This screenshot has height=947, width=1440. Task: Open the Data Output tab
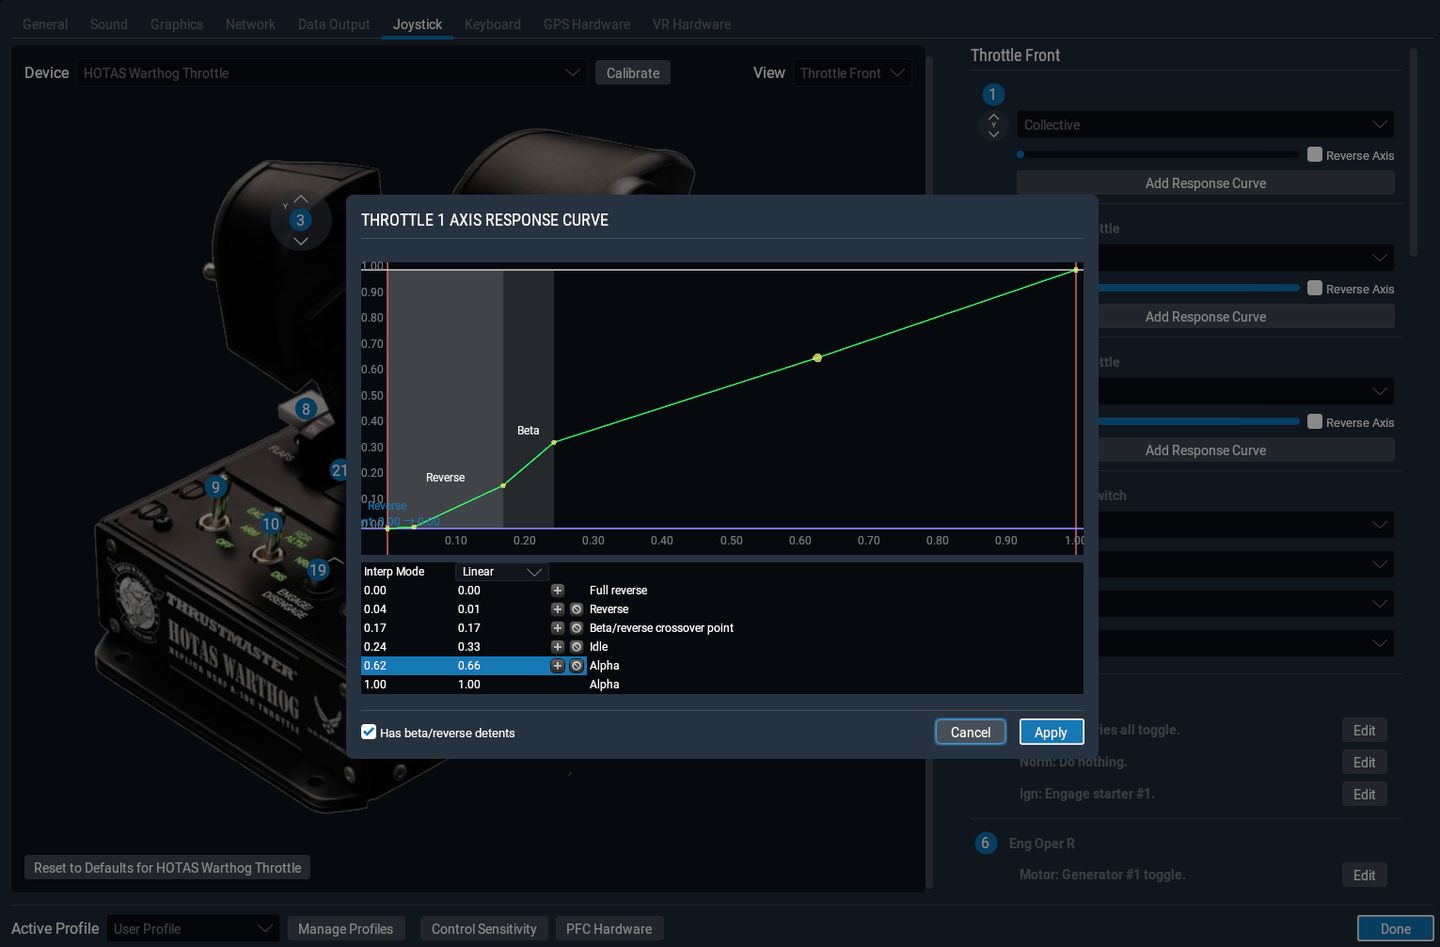pos(334,24)
